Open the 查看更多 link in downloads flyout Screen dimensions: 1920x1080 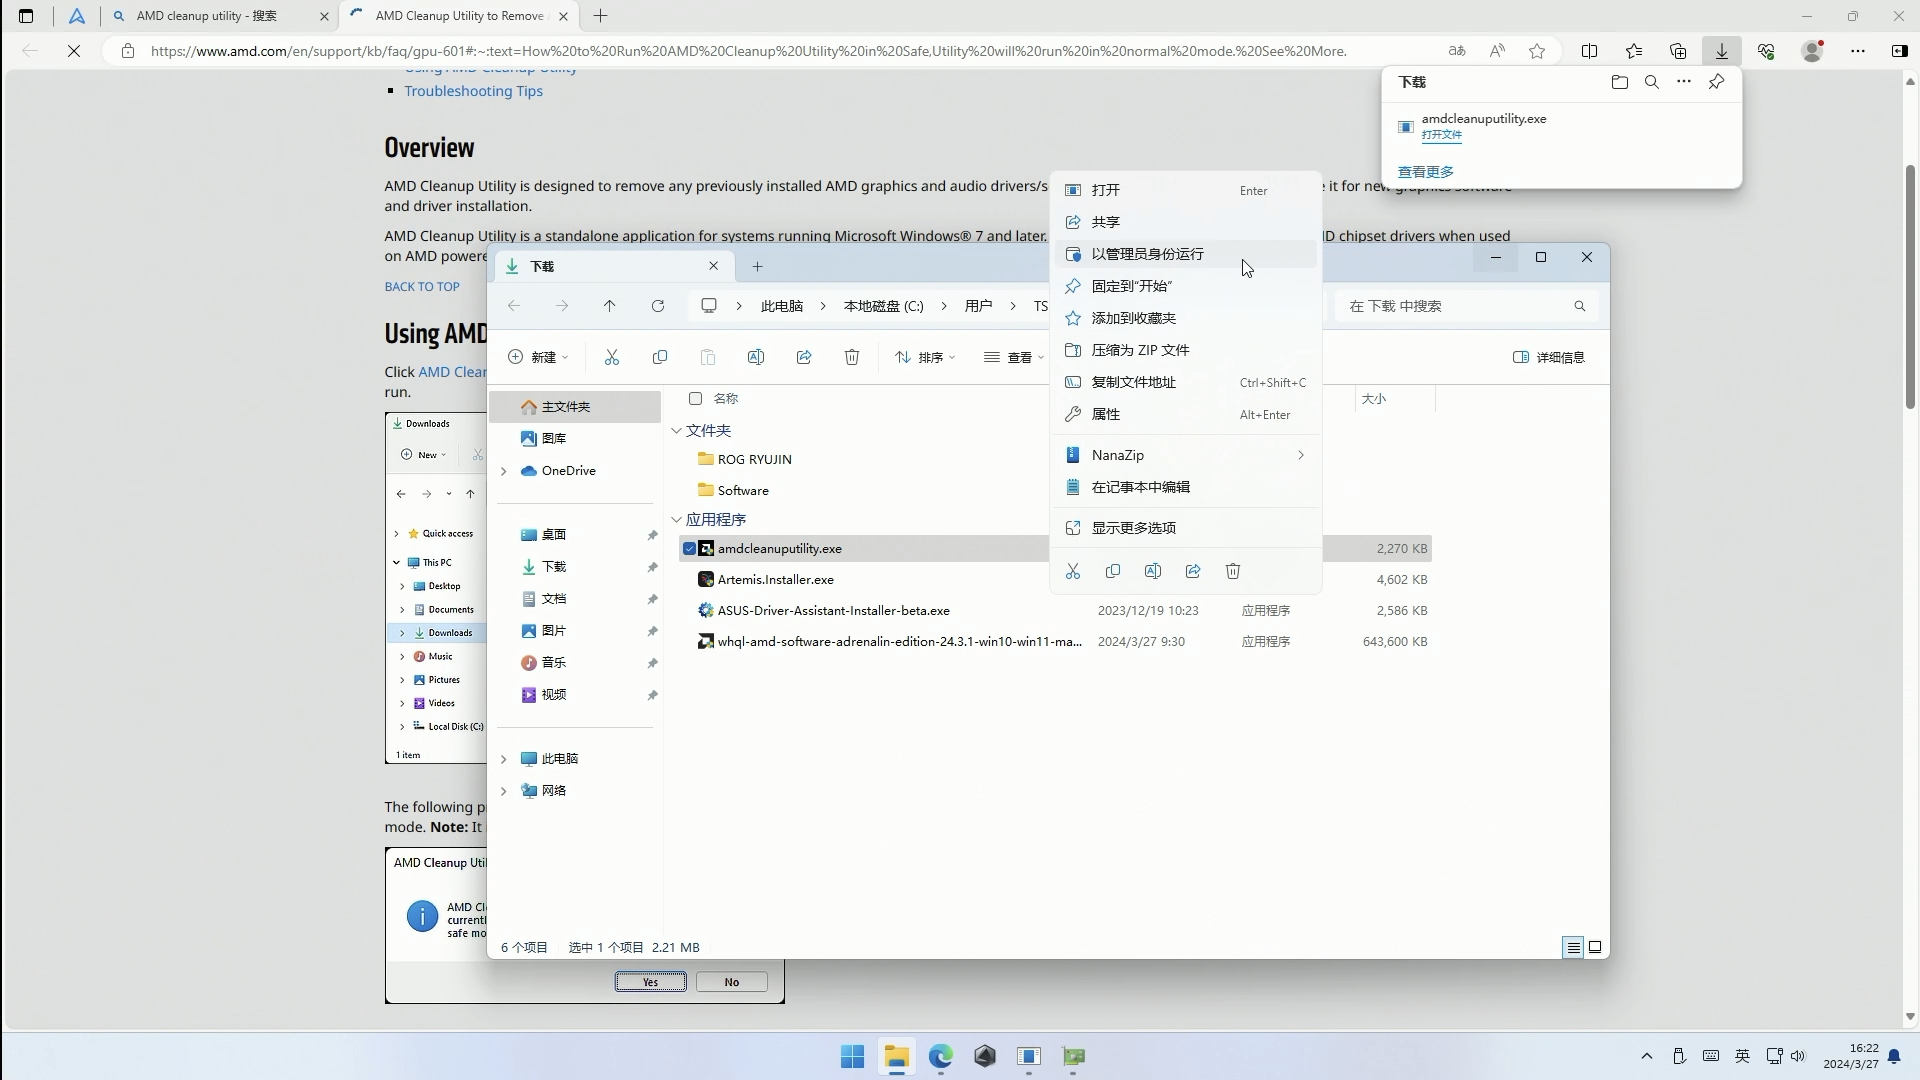pyautogui.click(x=1425, y=171)
